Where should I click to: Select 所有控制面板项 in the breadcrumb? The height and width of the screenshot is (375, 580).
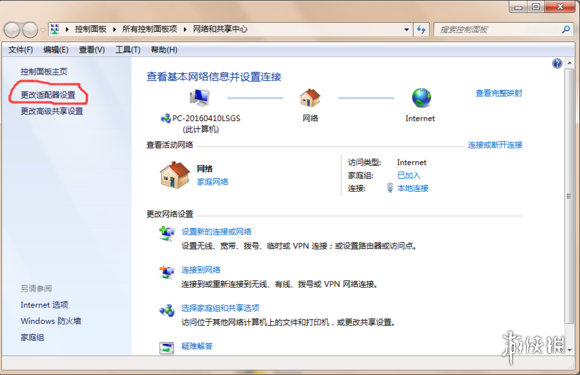[149, 29]
